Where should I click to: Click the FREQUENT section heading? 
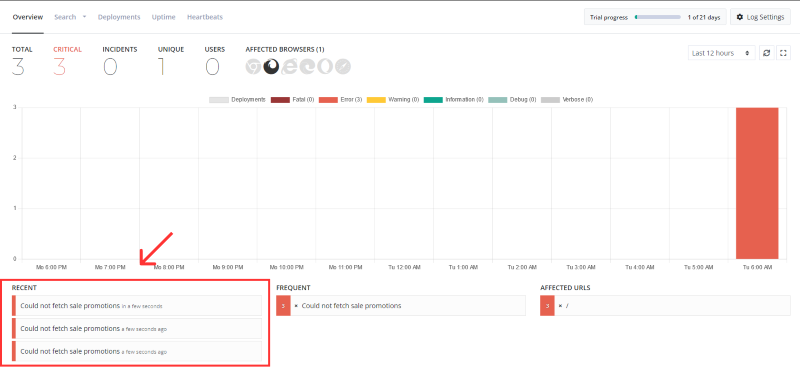(x=293, y=288)
